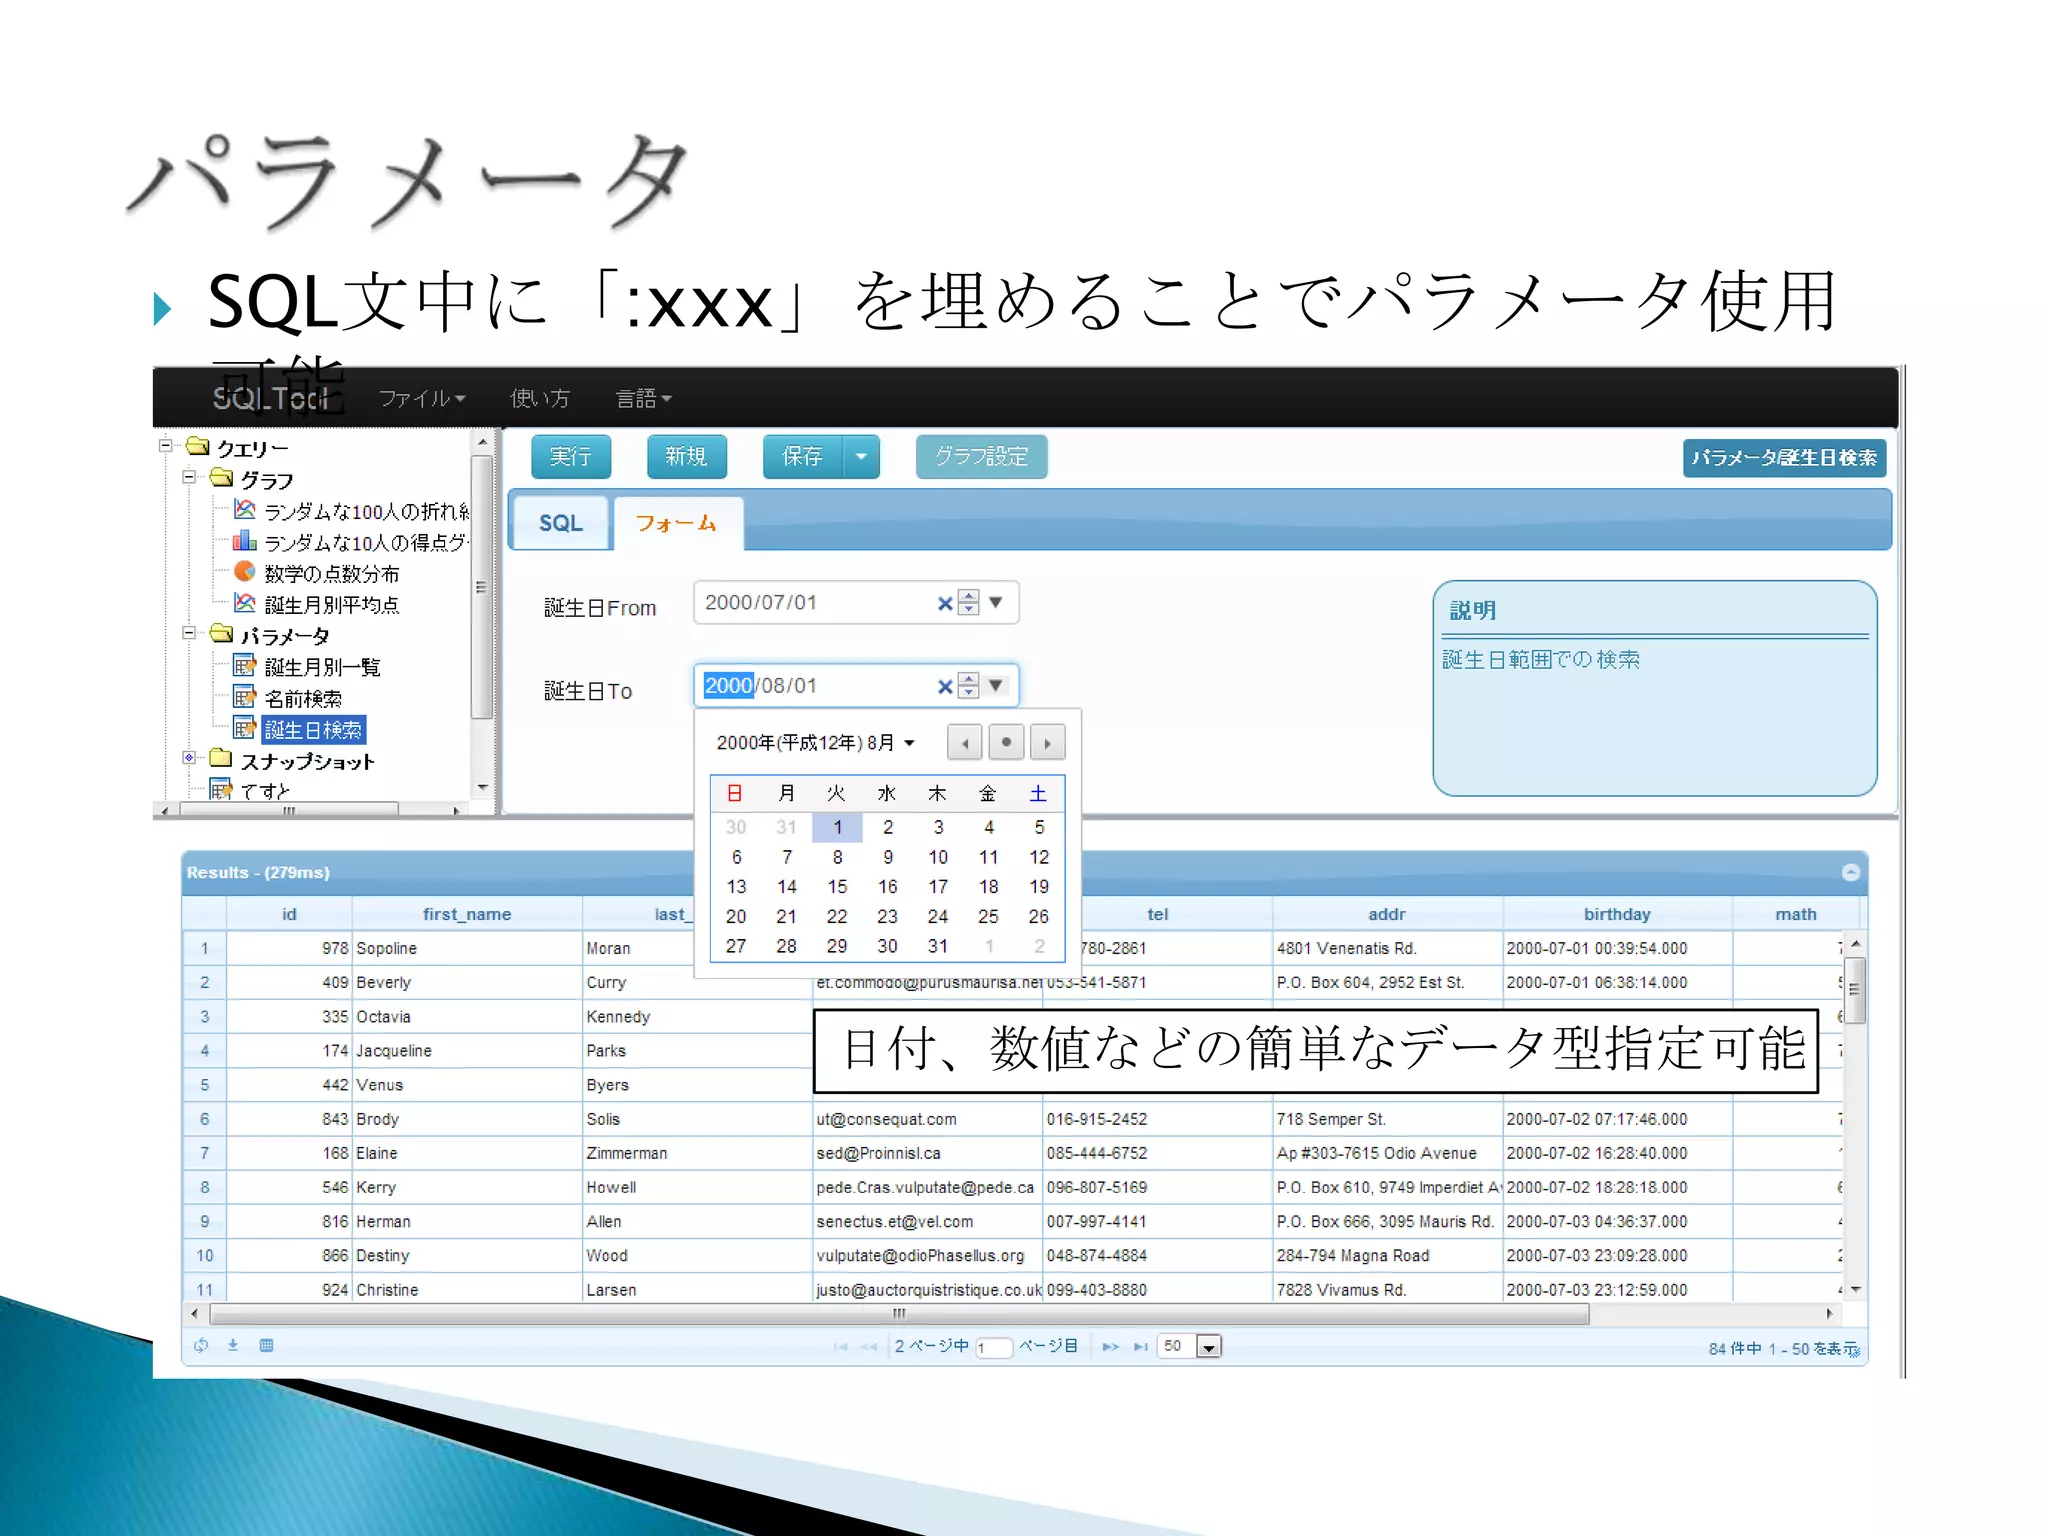Image resolution: width=2048 pixels, height=1536 pixels.
Task: Click the tree panel vertical scrollbar
Action: point(482,587)
